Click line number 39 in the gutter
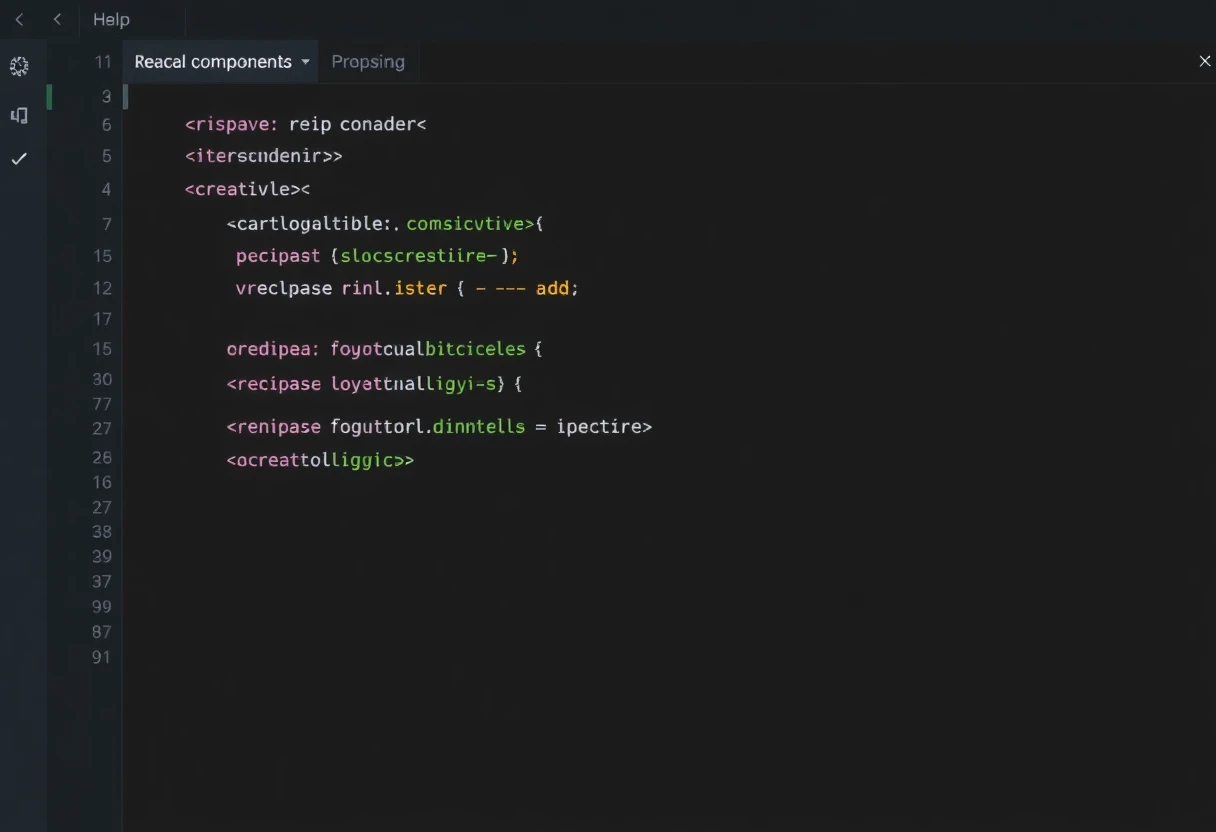The width and height of the screenshot is (1216, 832). [102, 556]
